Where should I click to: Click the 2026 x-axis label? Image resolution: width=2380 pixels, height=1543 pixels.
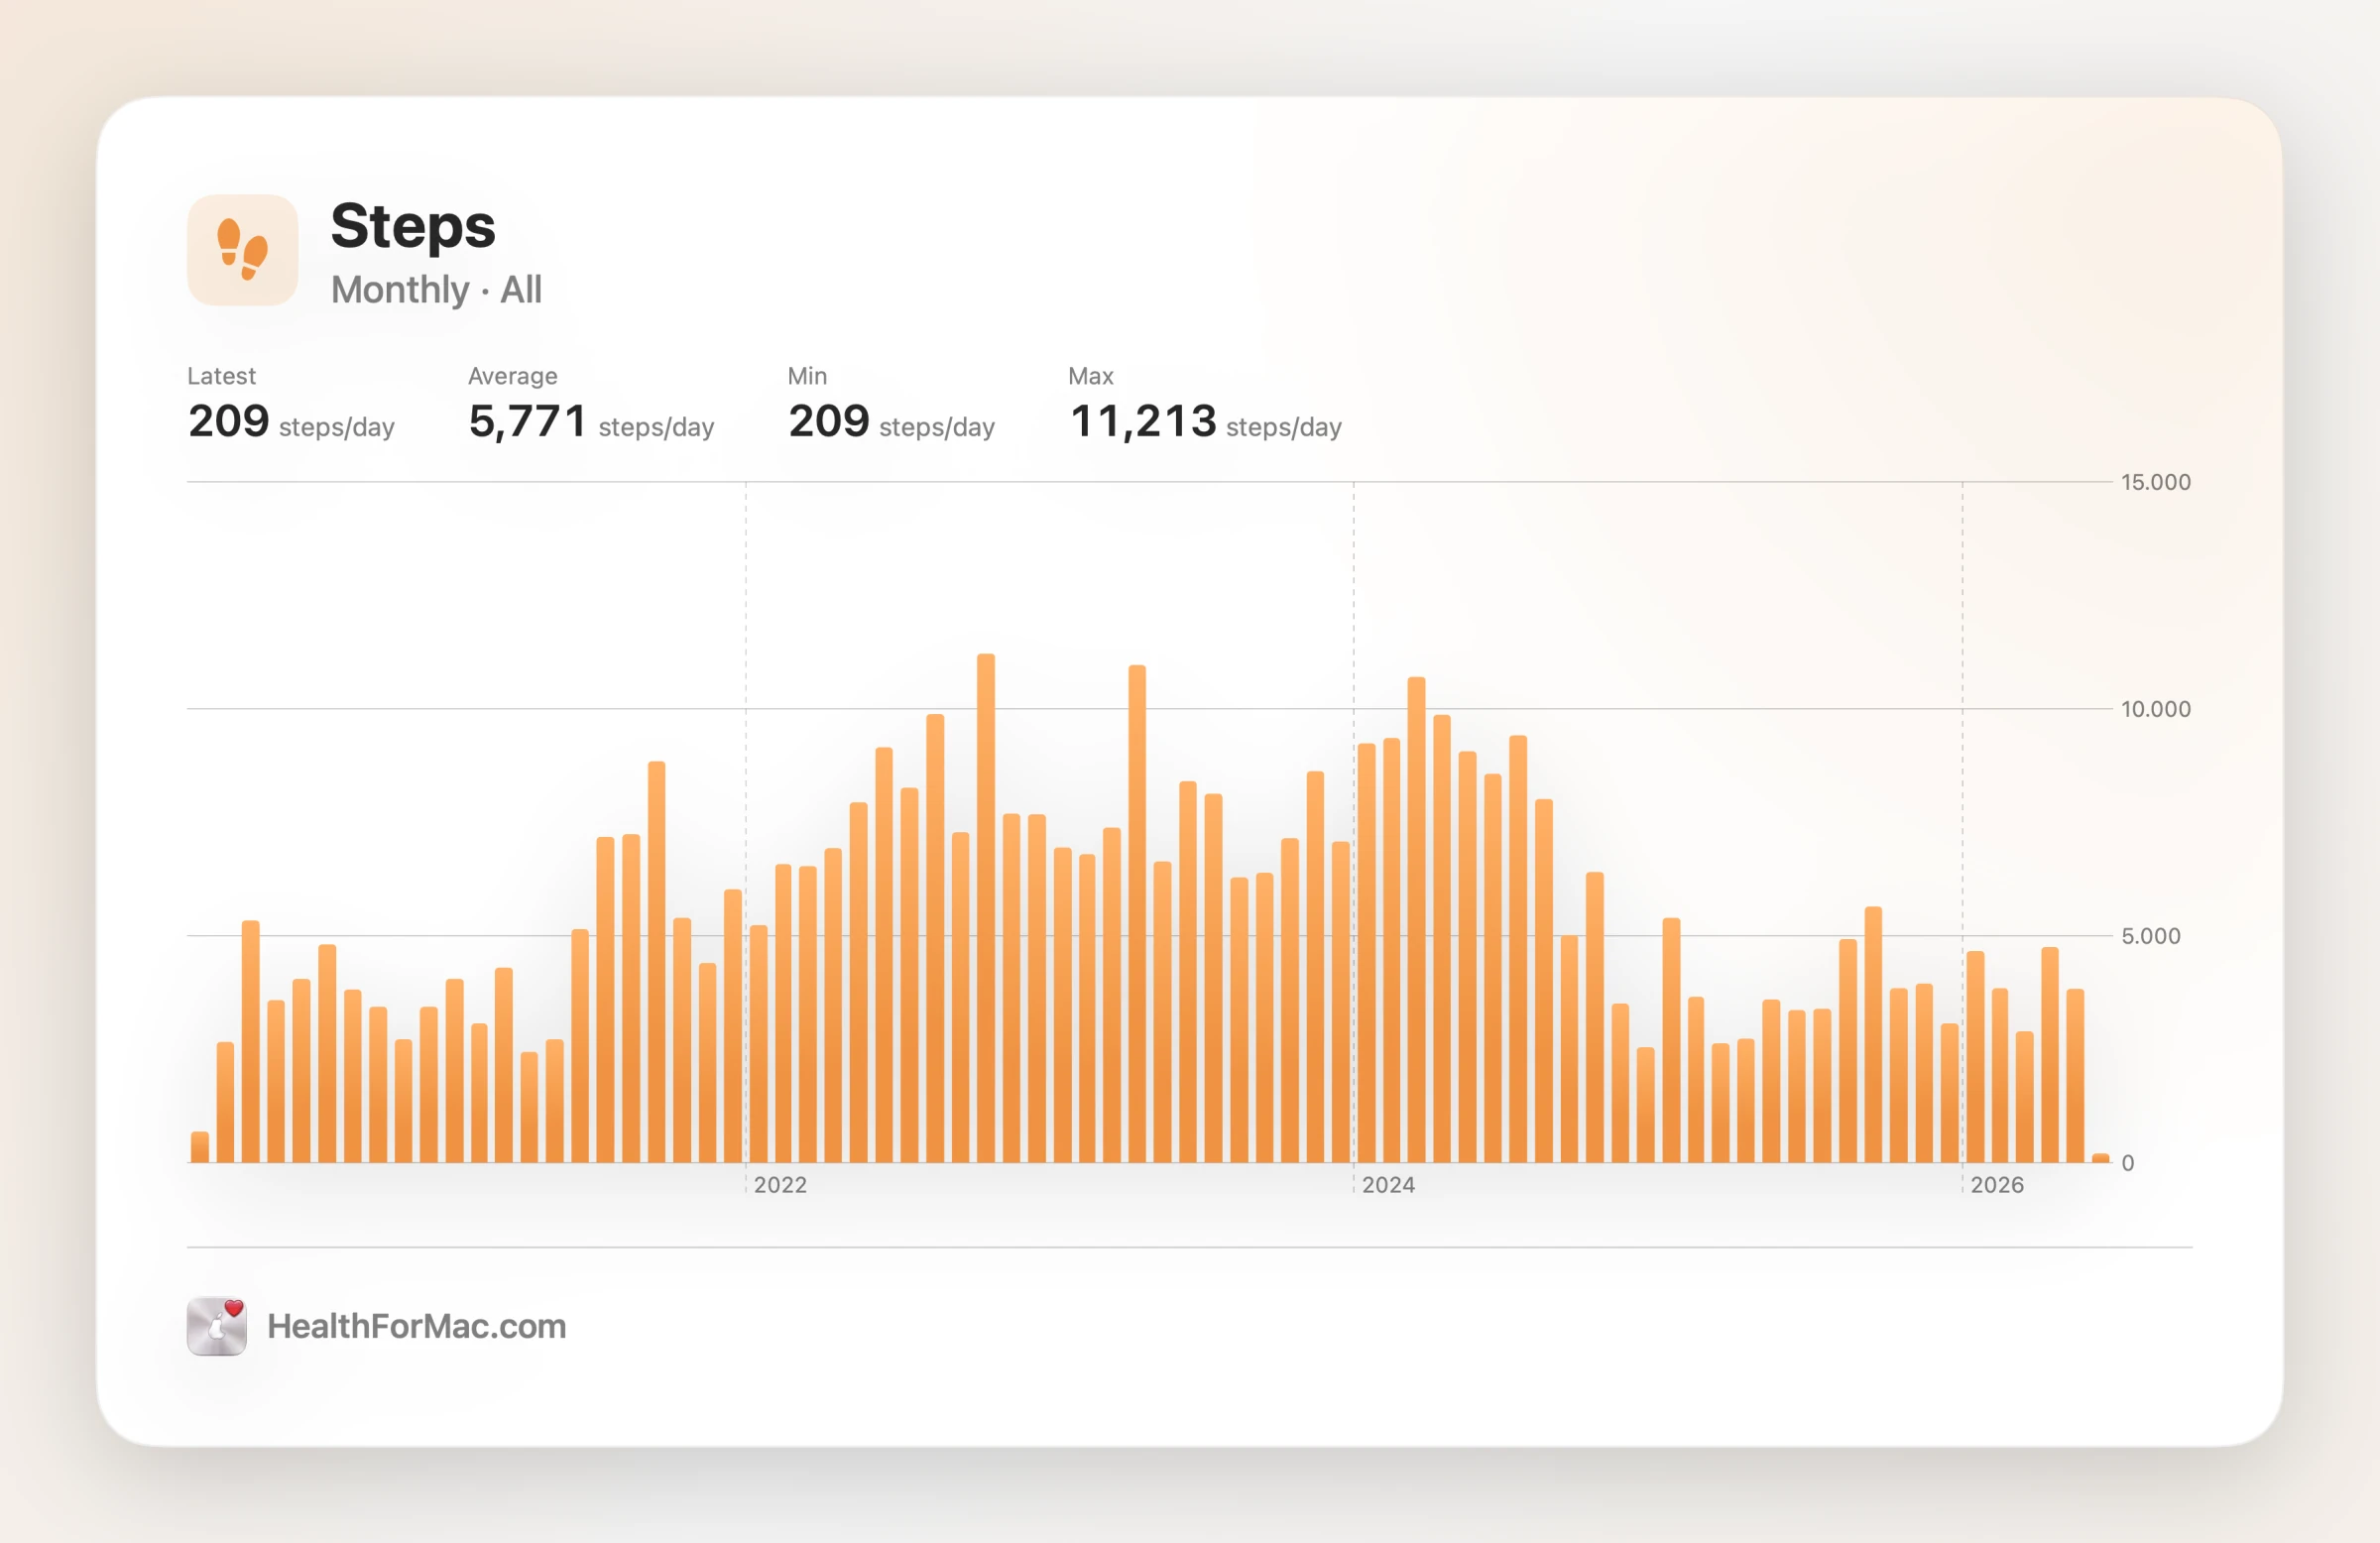pyautogui.click(x=1997, y=1185)
